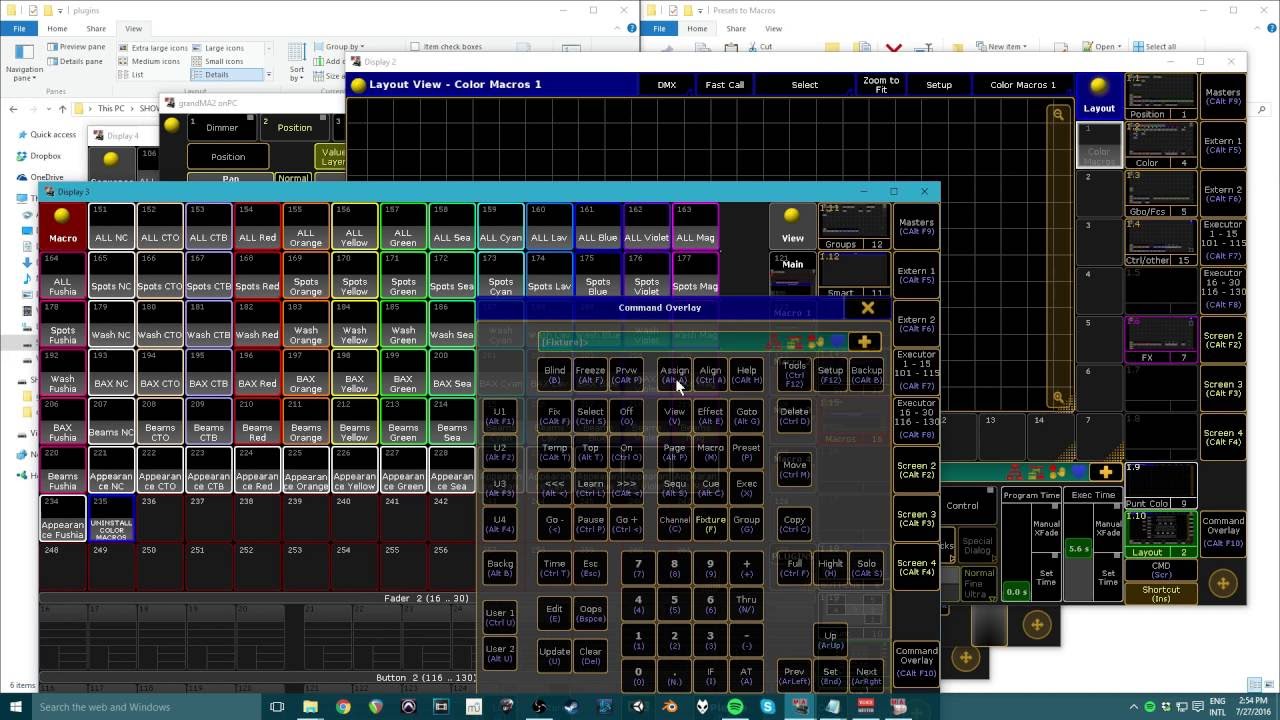
Task: Select macro 161 ALL Blue
Action: pos(597,226)
